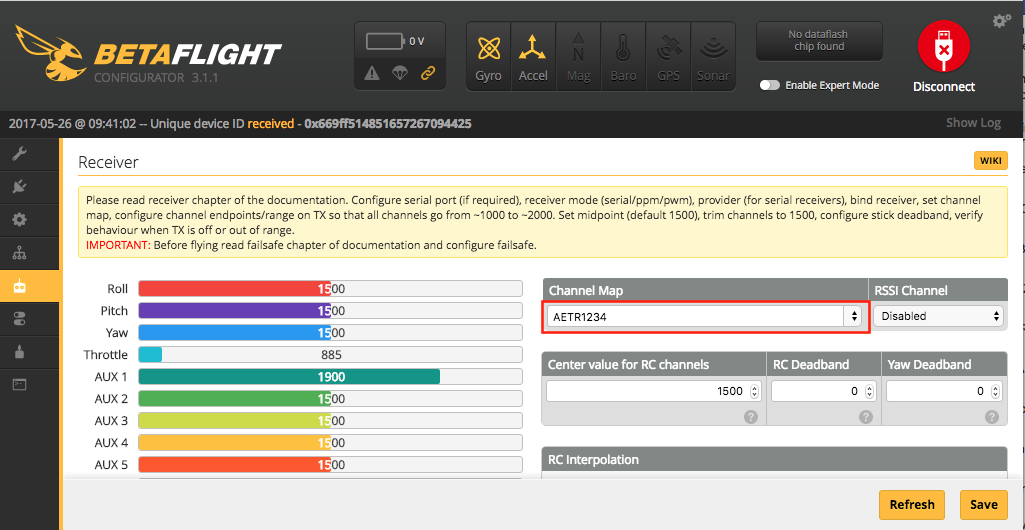Click the AUX 5 channel bar
1025x530 pixels.
coord(330,465)
